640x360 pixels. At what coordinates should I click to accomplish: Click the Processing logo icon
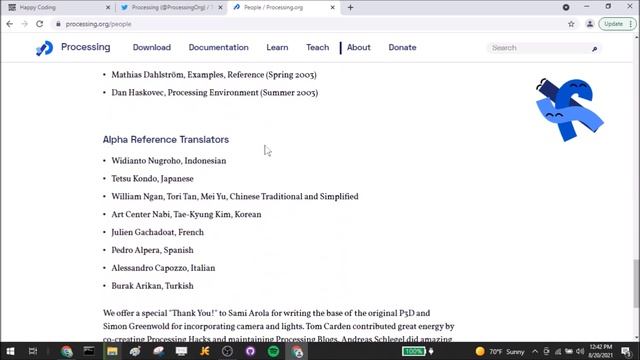(44, 48)
